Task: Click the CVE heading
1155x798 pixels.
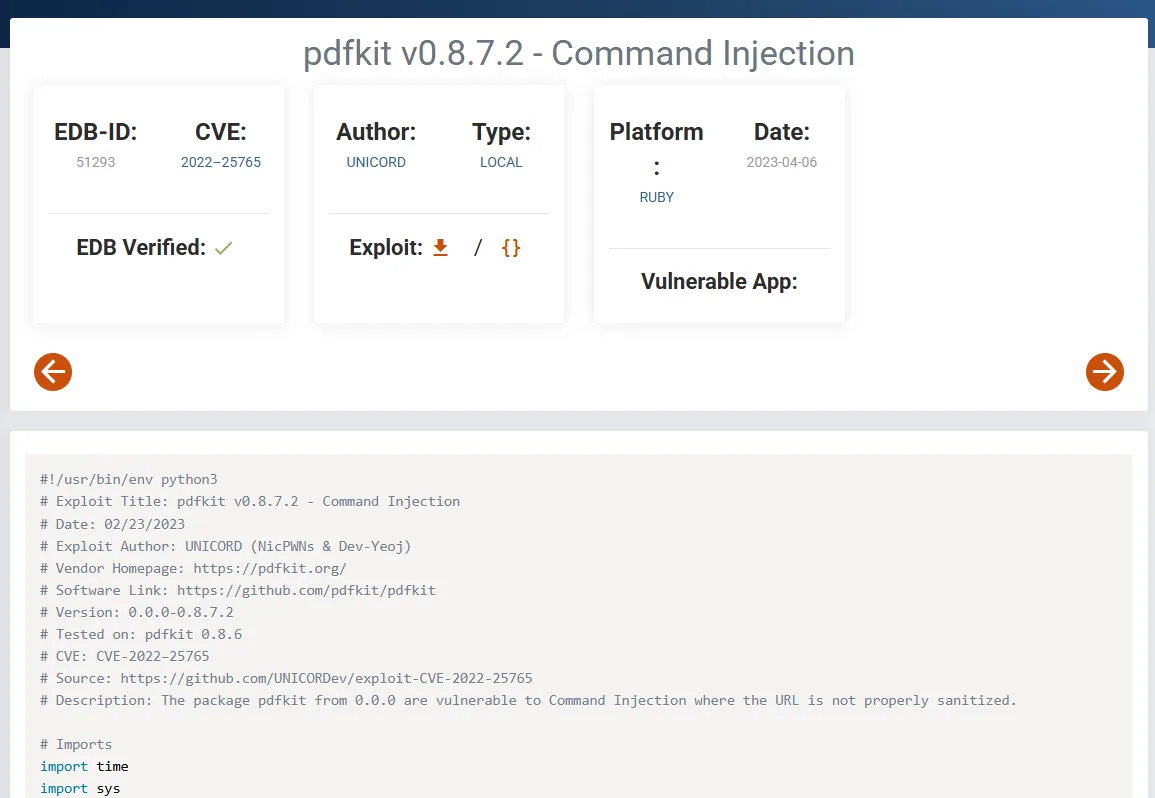Action: coord(221,132)
